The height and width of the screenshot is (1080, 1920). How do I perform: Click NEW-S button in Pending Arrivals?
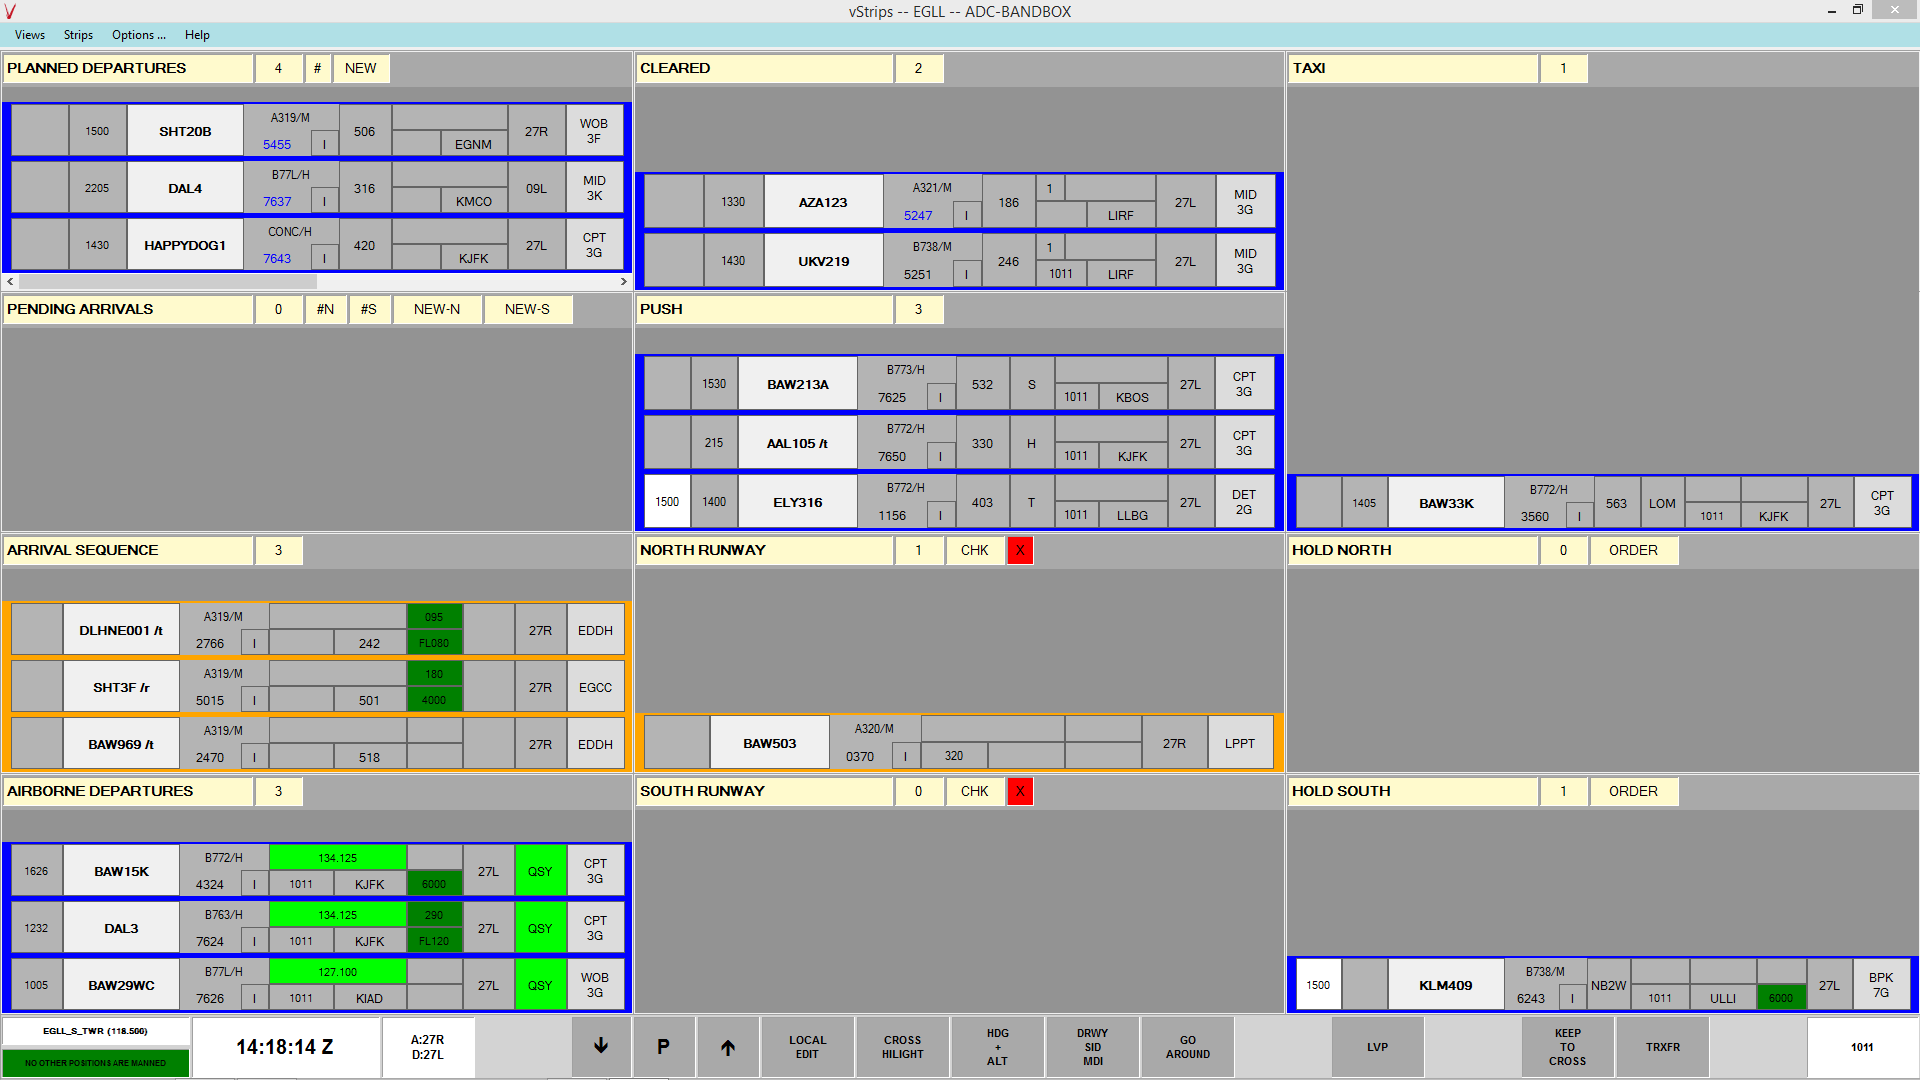(527, 309)
